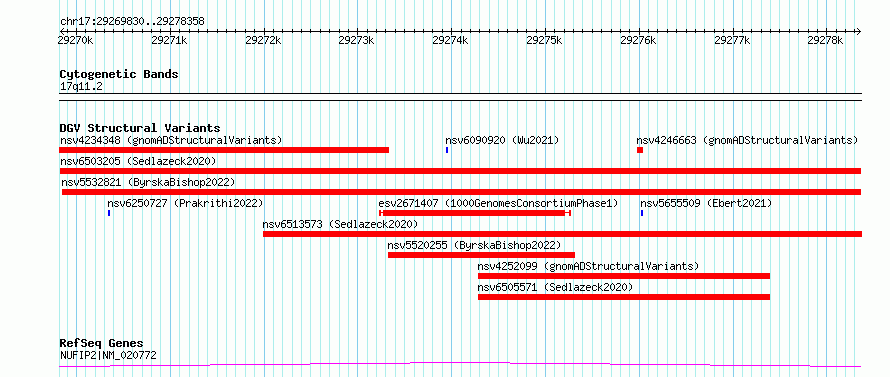
Task: Click the 29276k ruler label
Action: coord(639,40)
